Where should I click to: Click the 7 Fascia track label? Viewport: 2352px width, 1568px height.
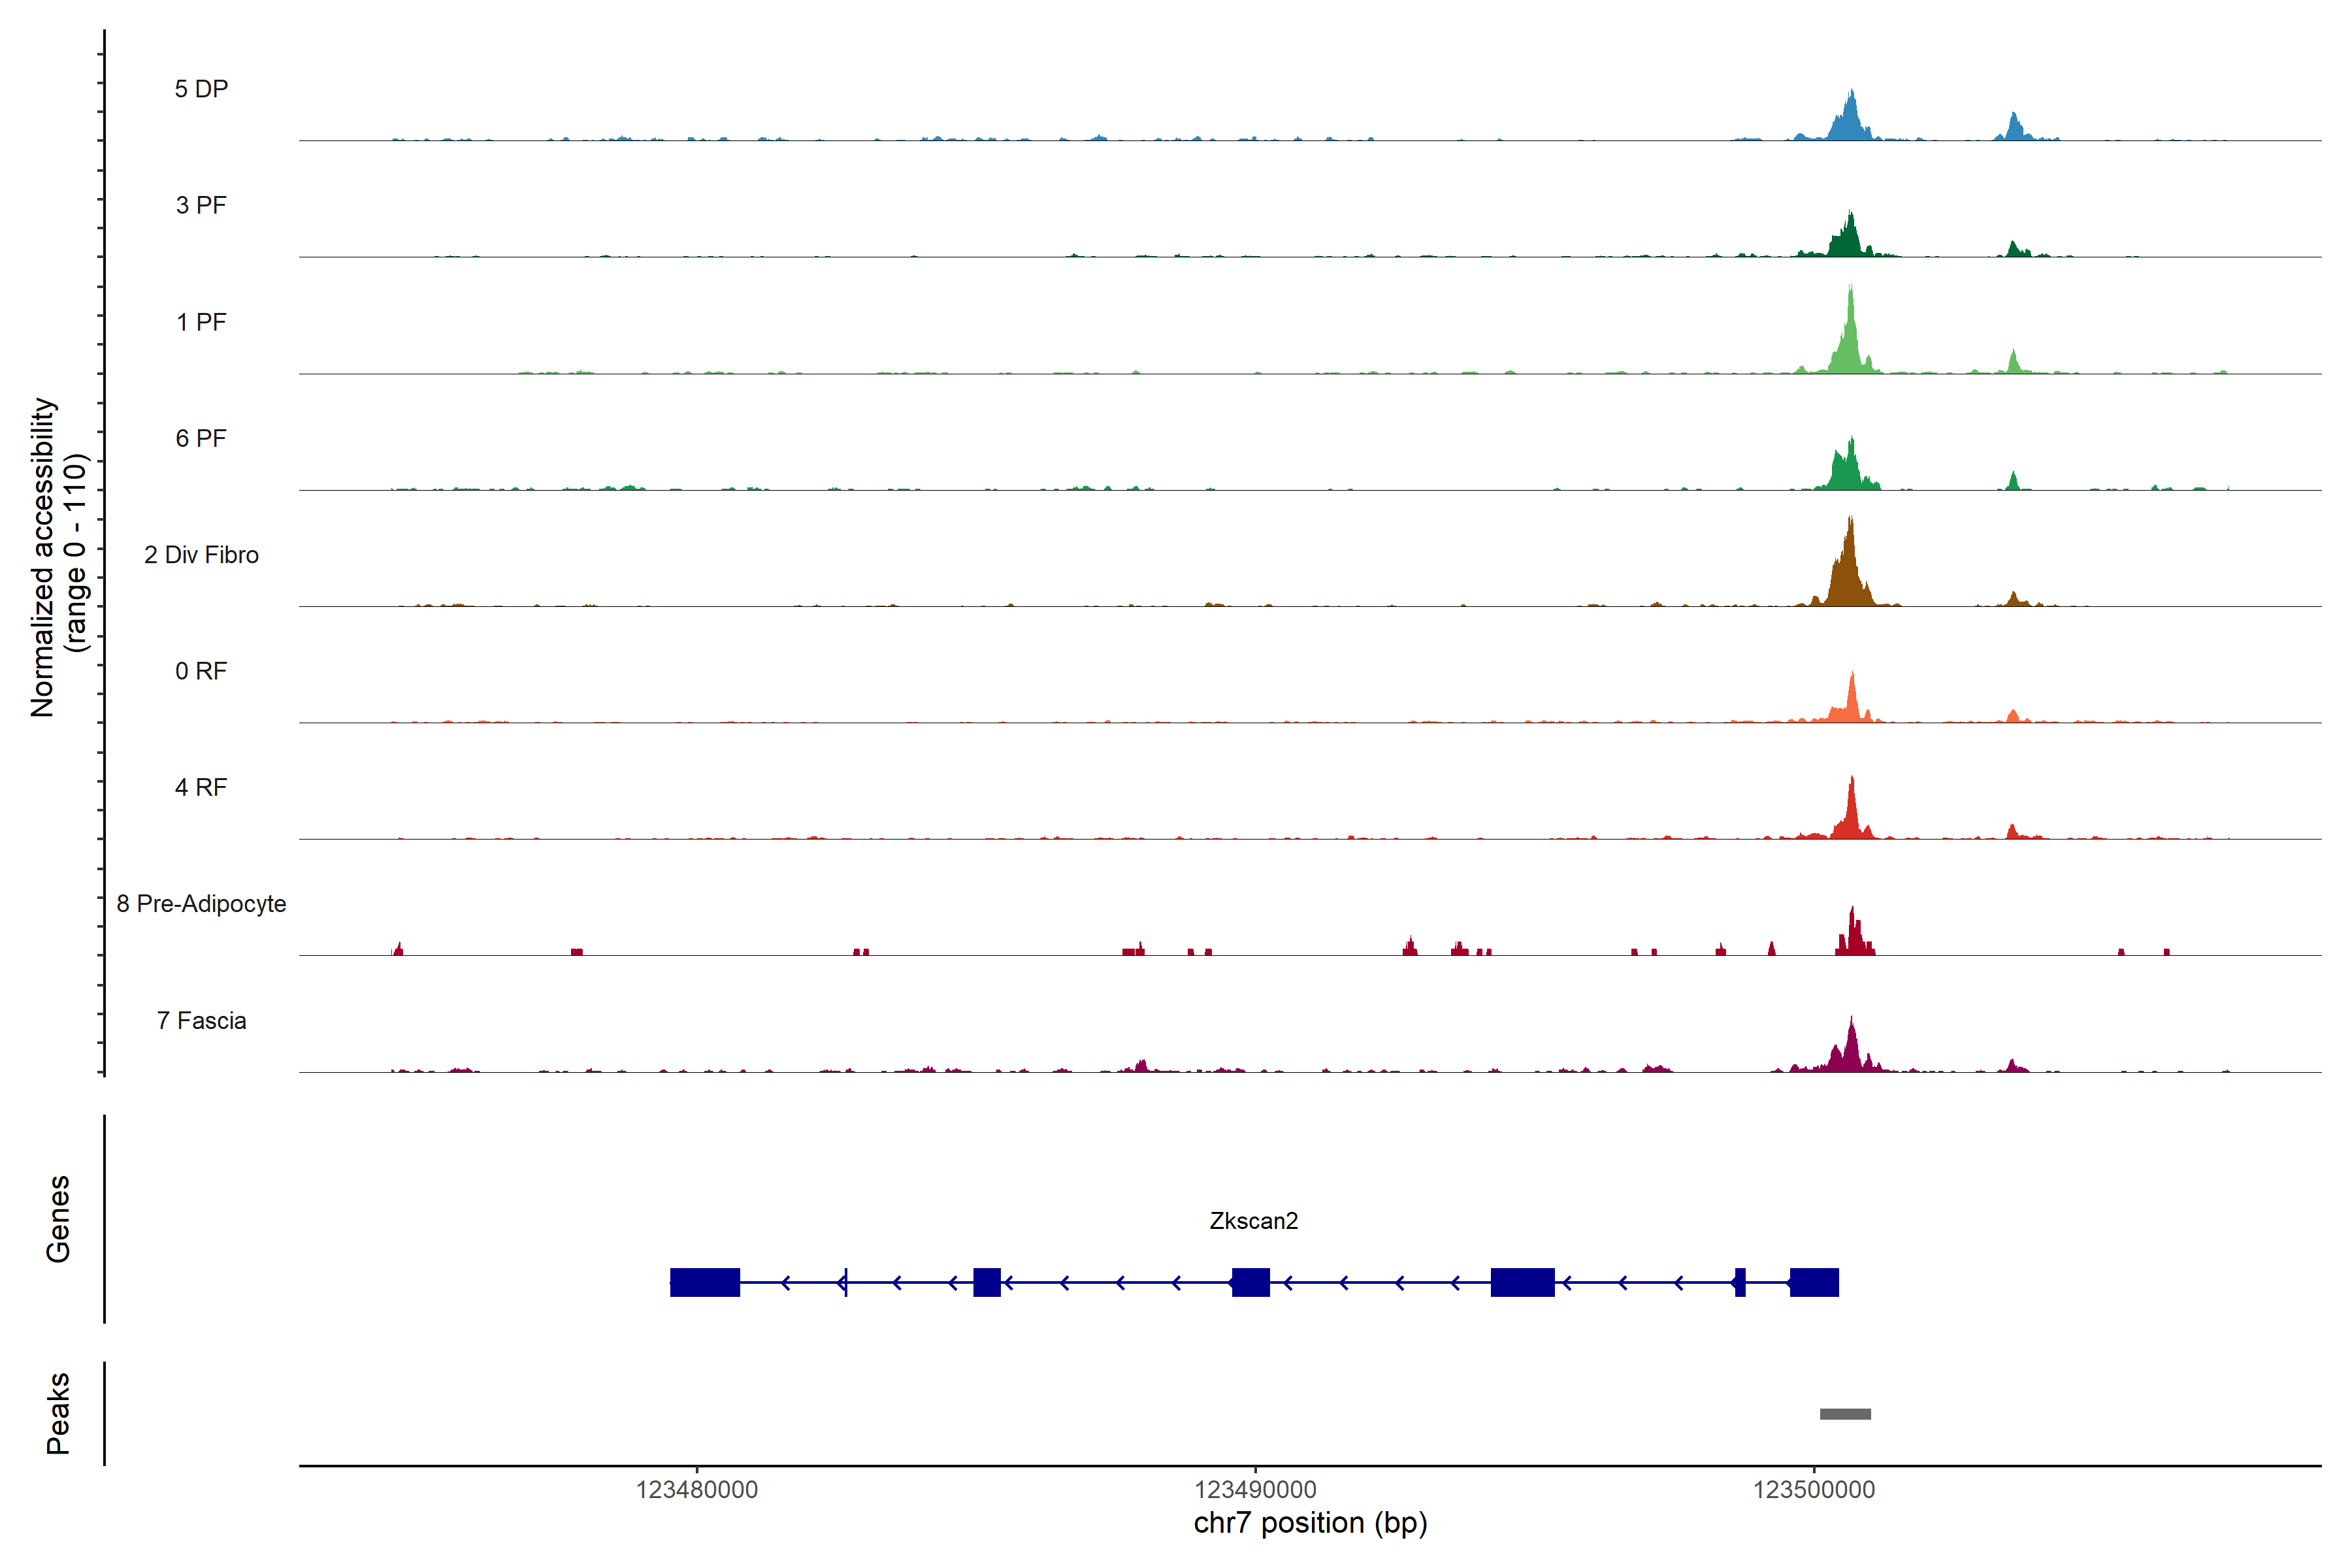(x=201, y=1020)
